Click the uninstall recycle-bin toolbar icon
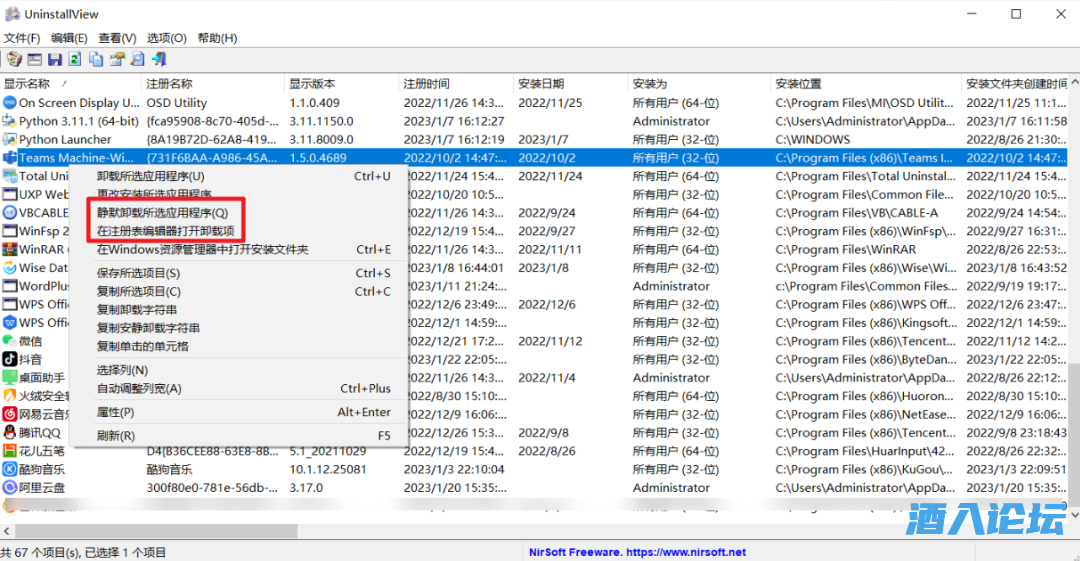Image resolution: width=1080 pixels, height=561 pixels. click(x=14, y=59)
